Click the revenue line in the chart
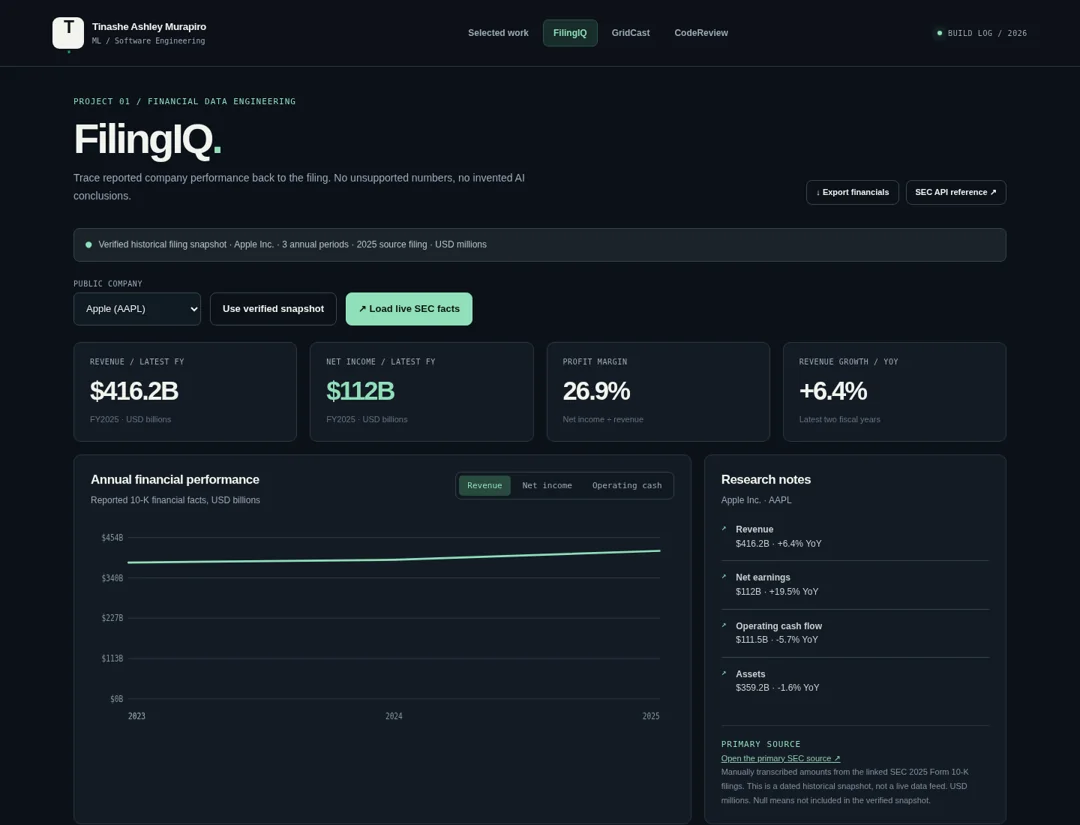Image resolution: width=1080 pixels, height=825 pixels. [x=394, y=559]
